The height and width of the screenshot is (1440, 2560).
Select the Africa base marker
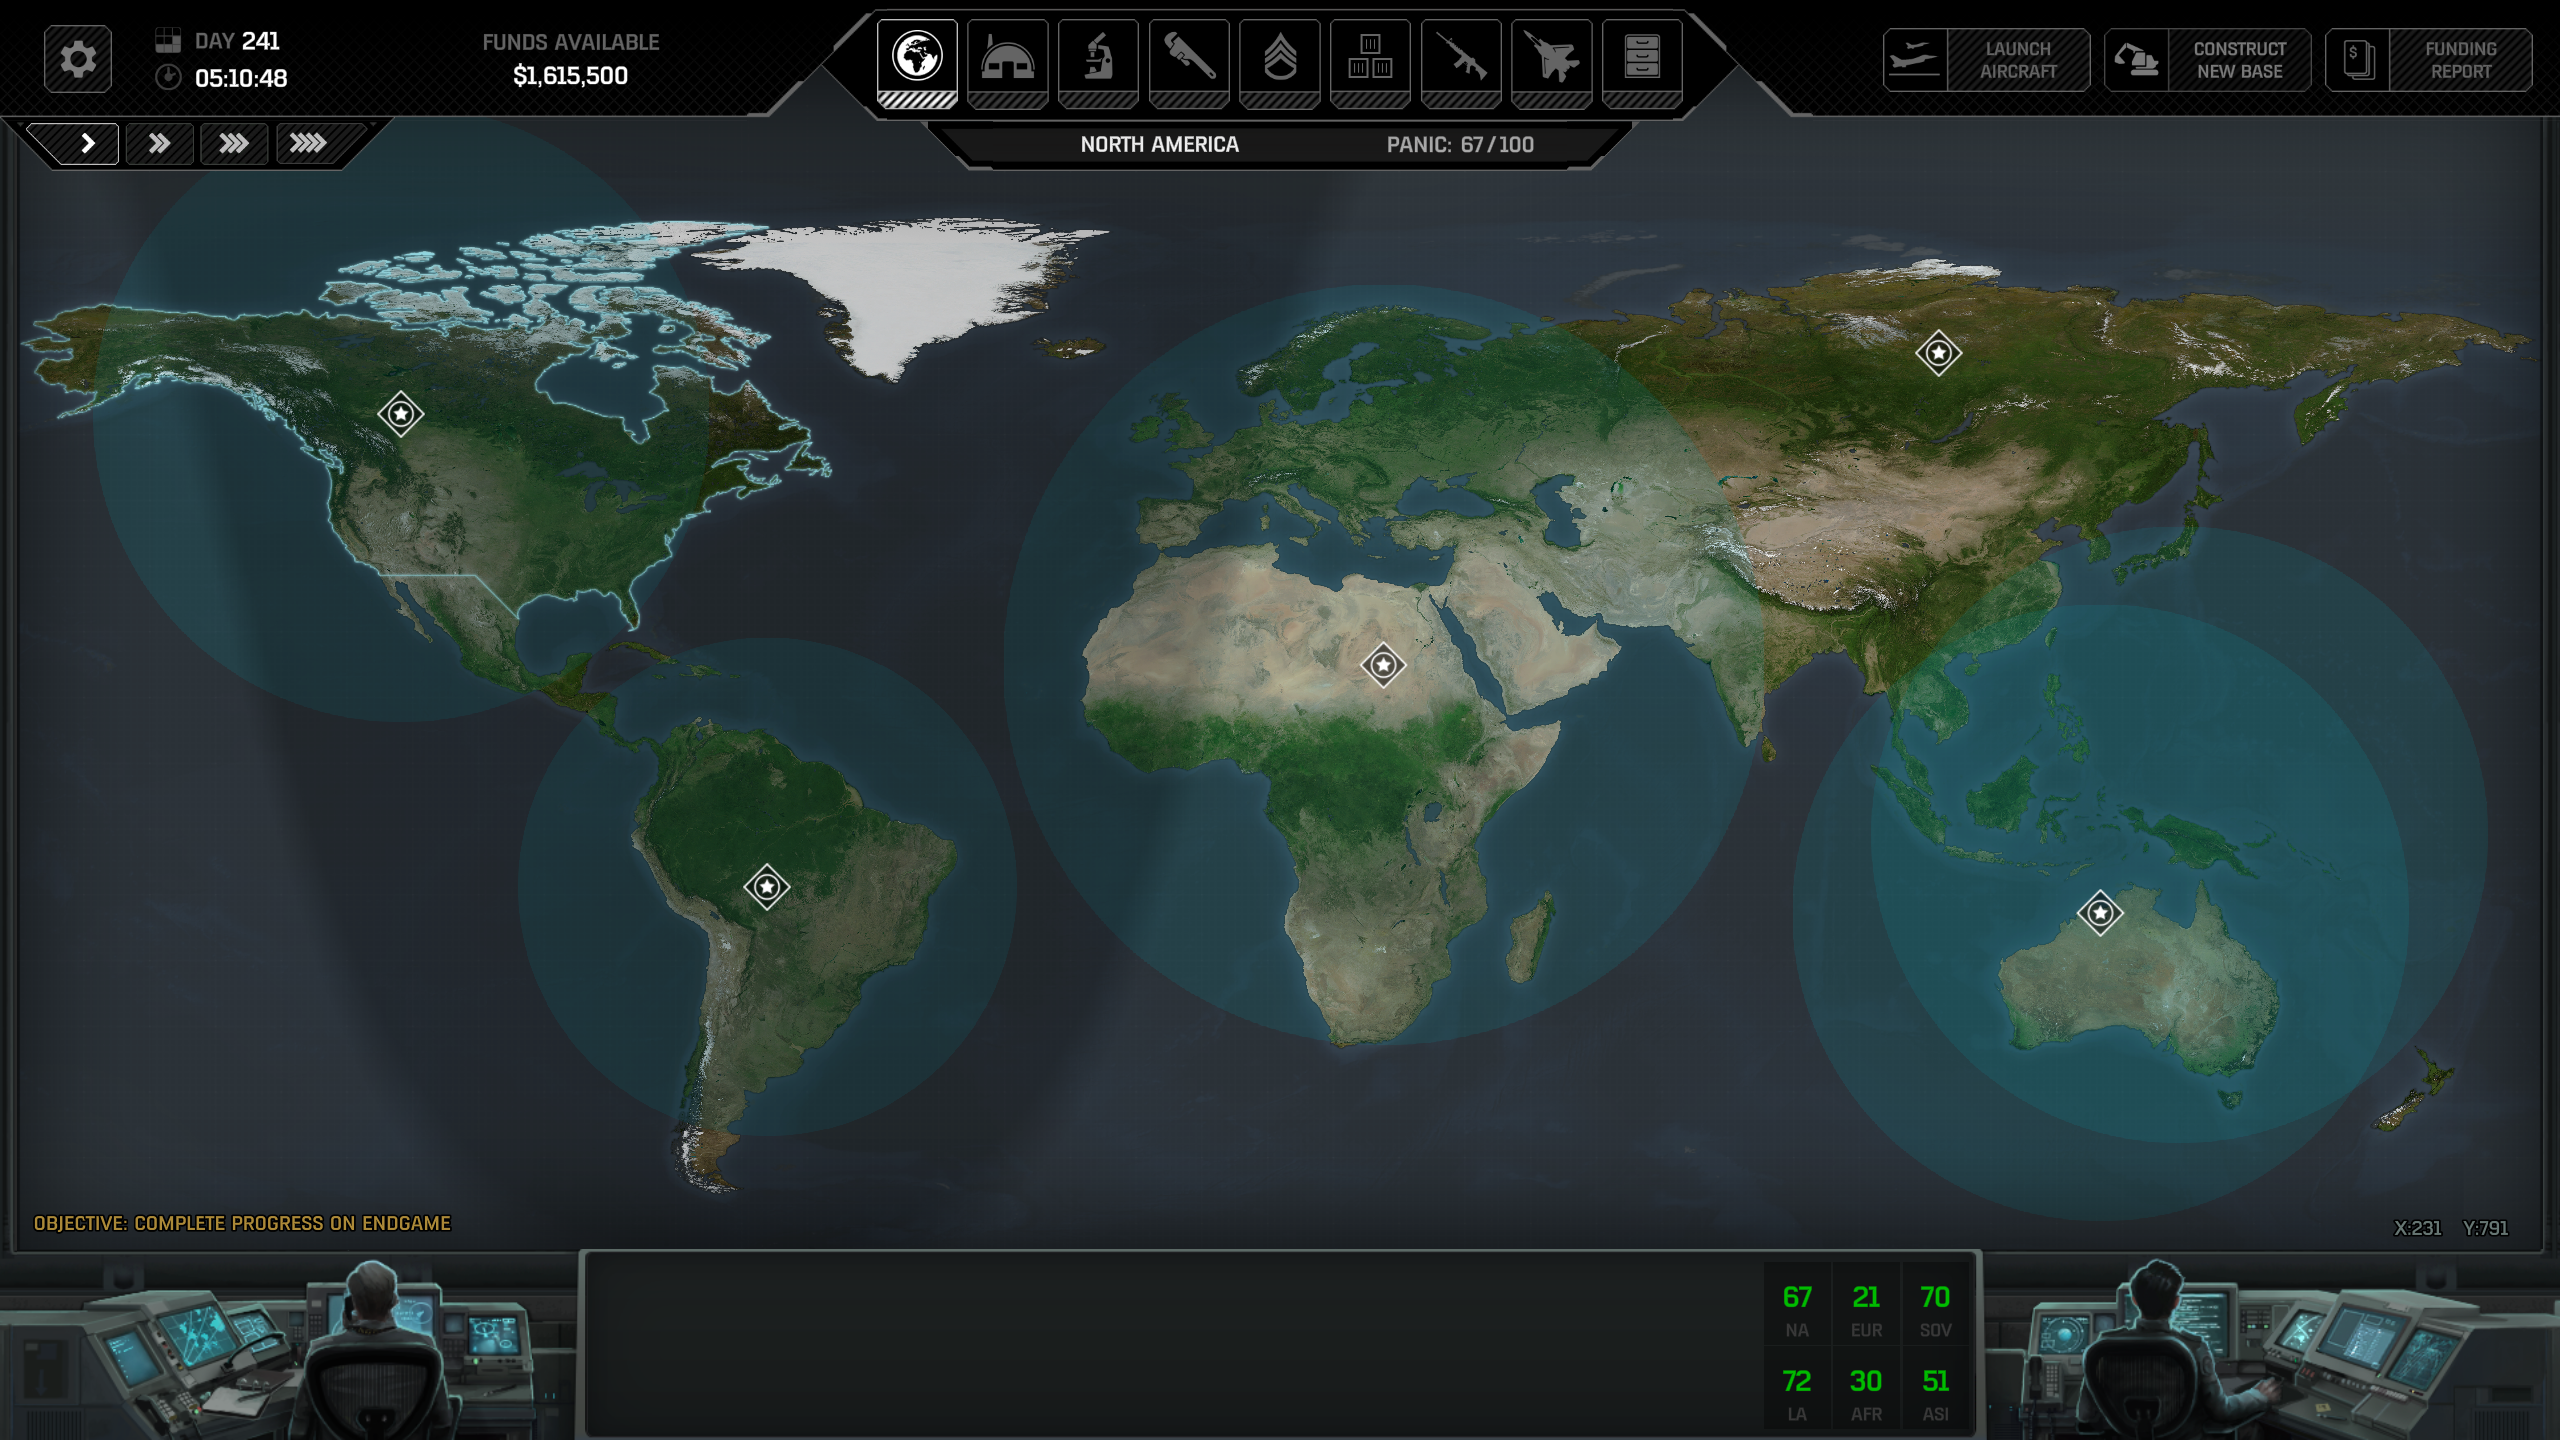click(1383, 664)
